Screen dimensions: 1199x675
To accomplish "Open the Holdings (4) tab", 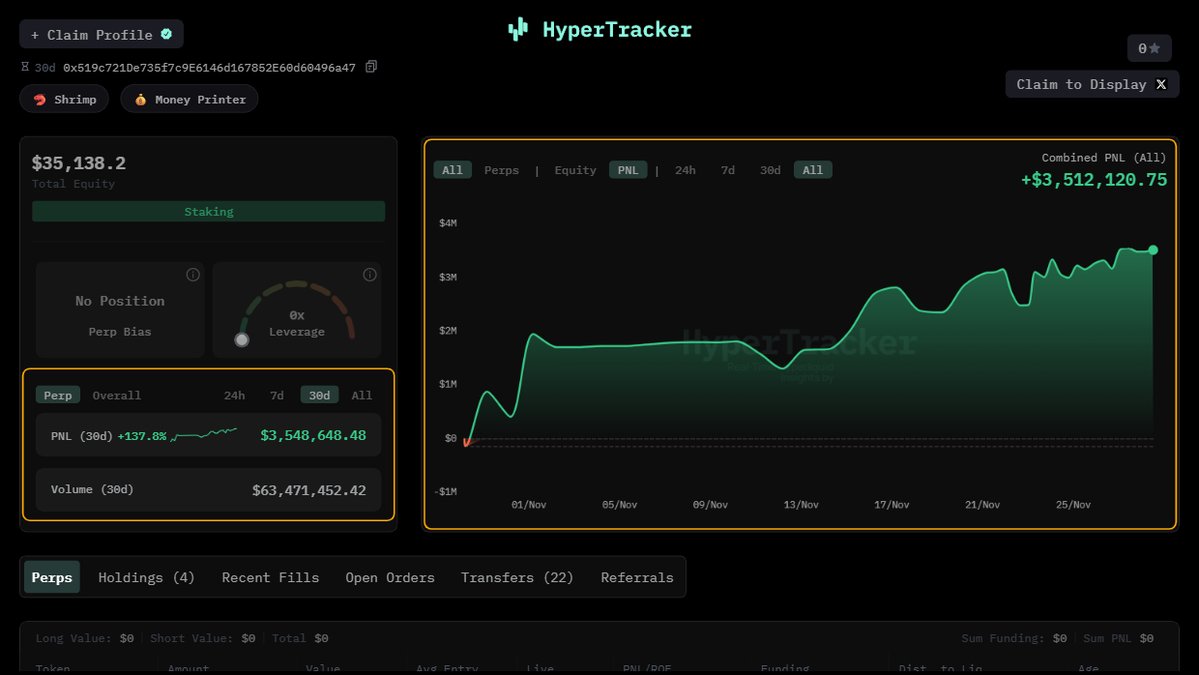I will point(146,577).
